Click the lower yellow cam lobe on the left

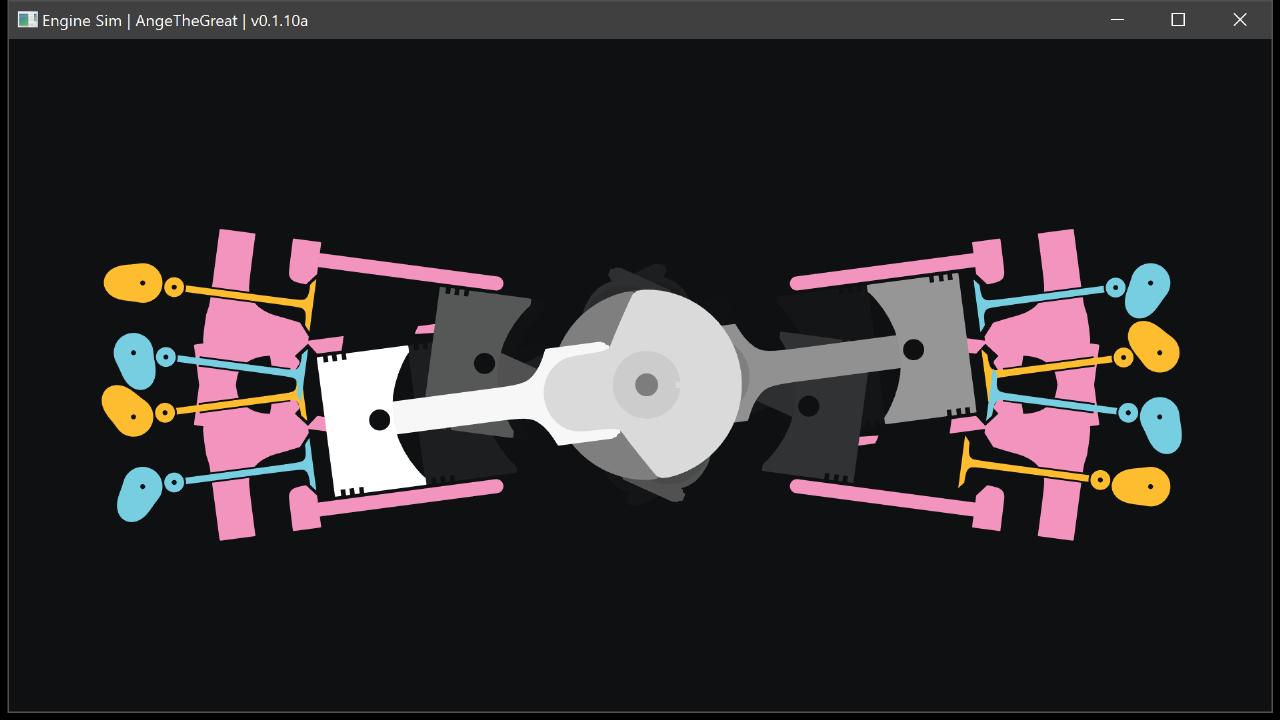click(x=128, y=410)
